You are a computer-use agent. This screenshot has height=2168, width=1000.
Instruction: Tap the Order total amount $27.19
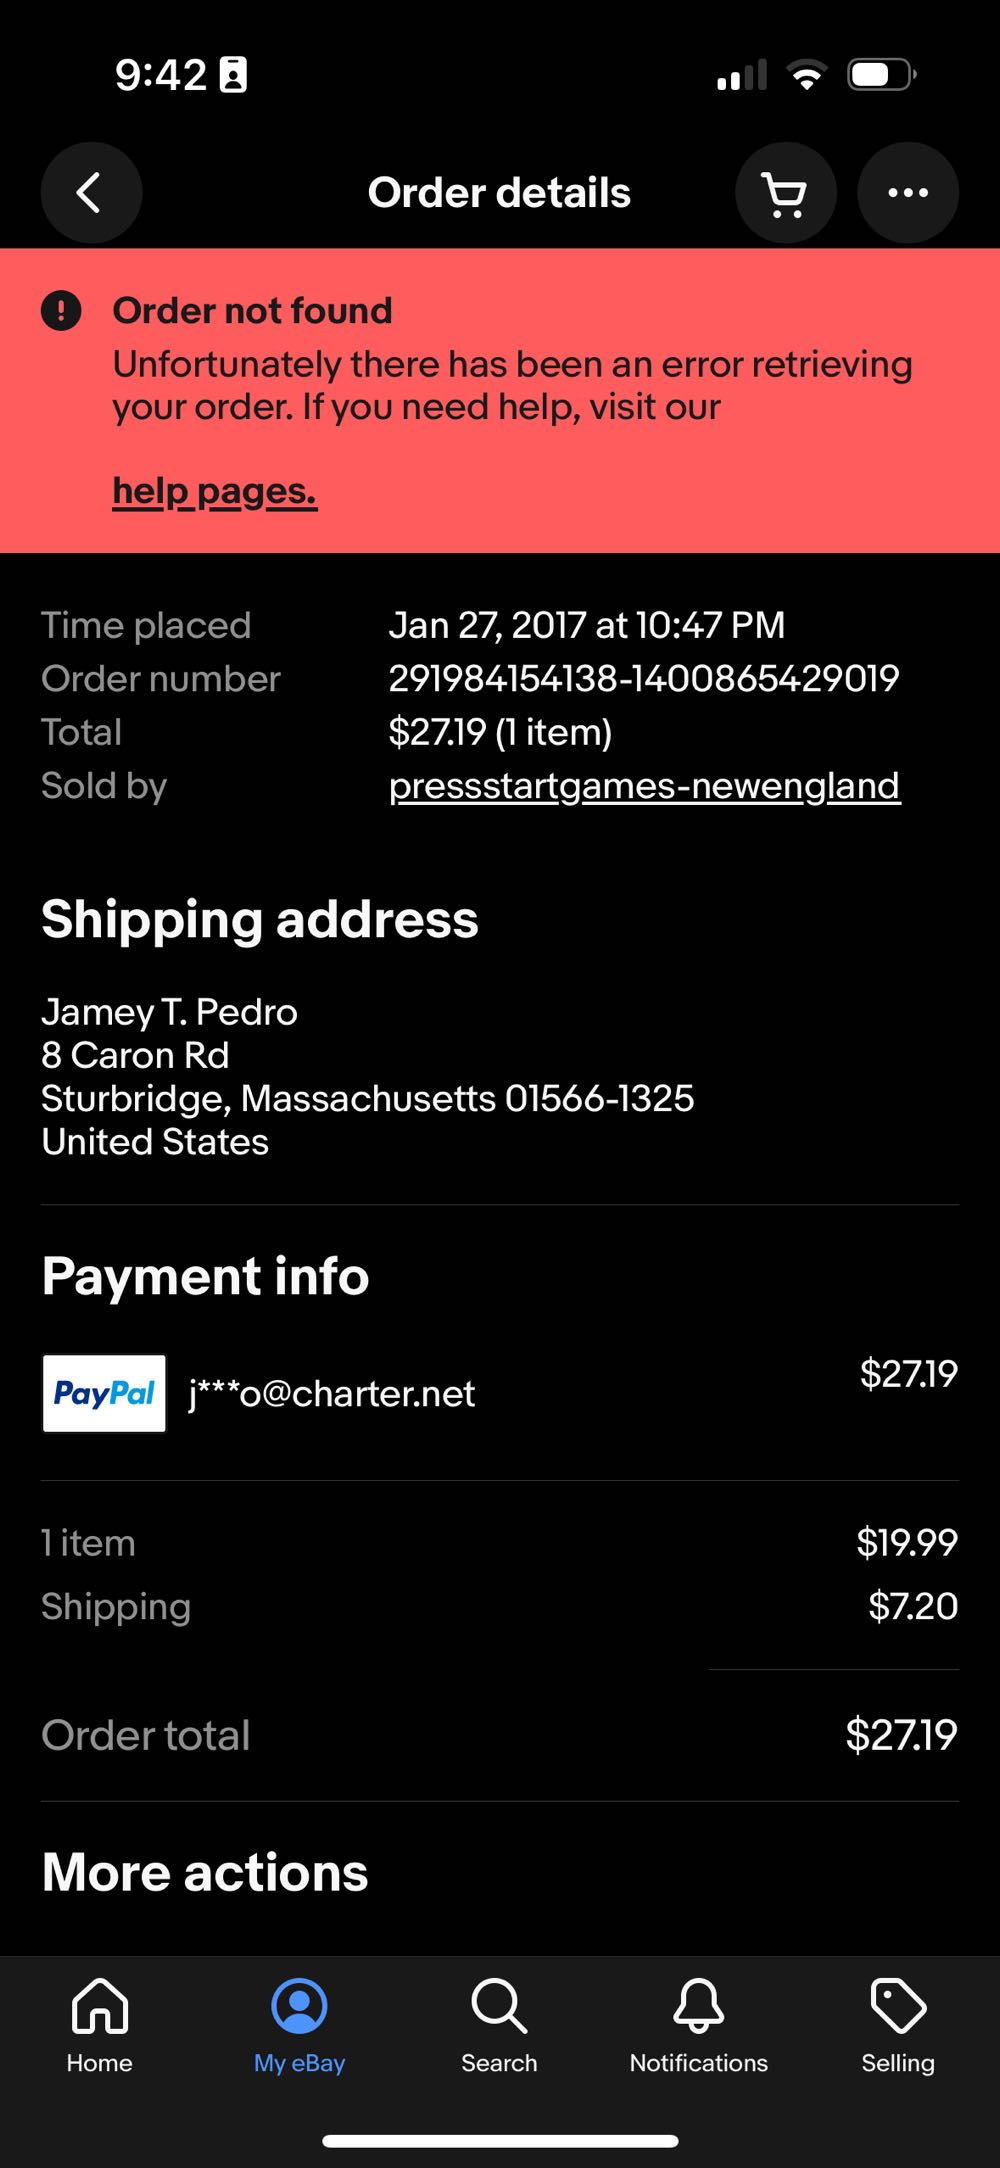(900, 1735)
